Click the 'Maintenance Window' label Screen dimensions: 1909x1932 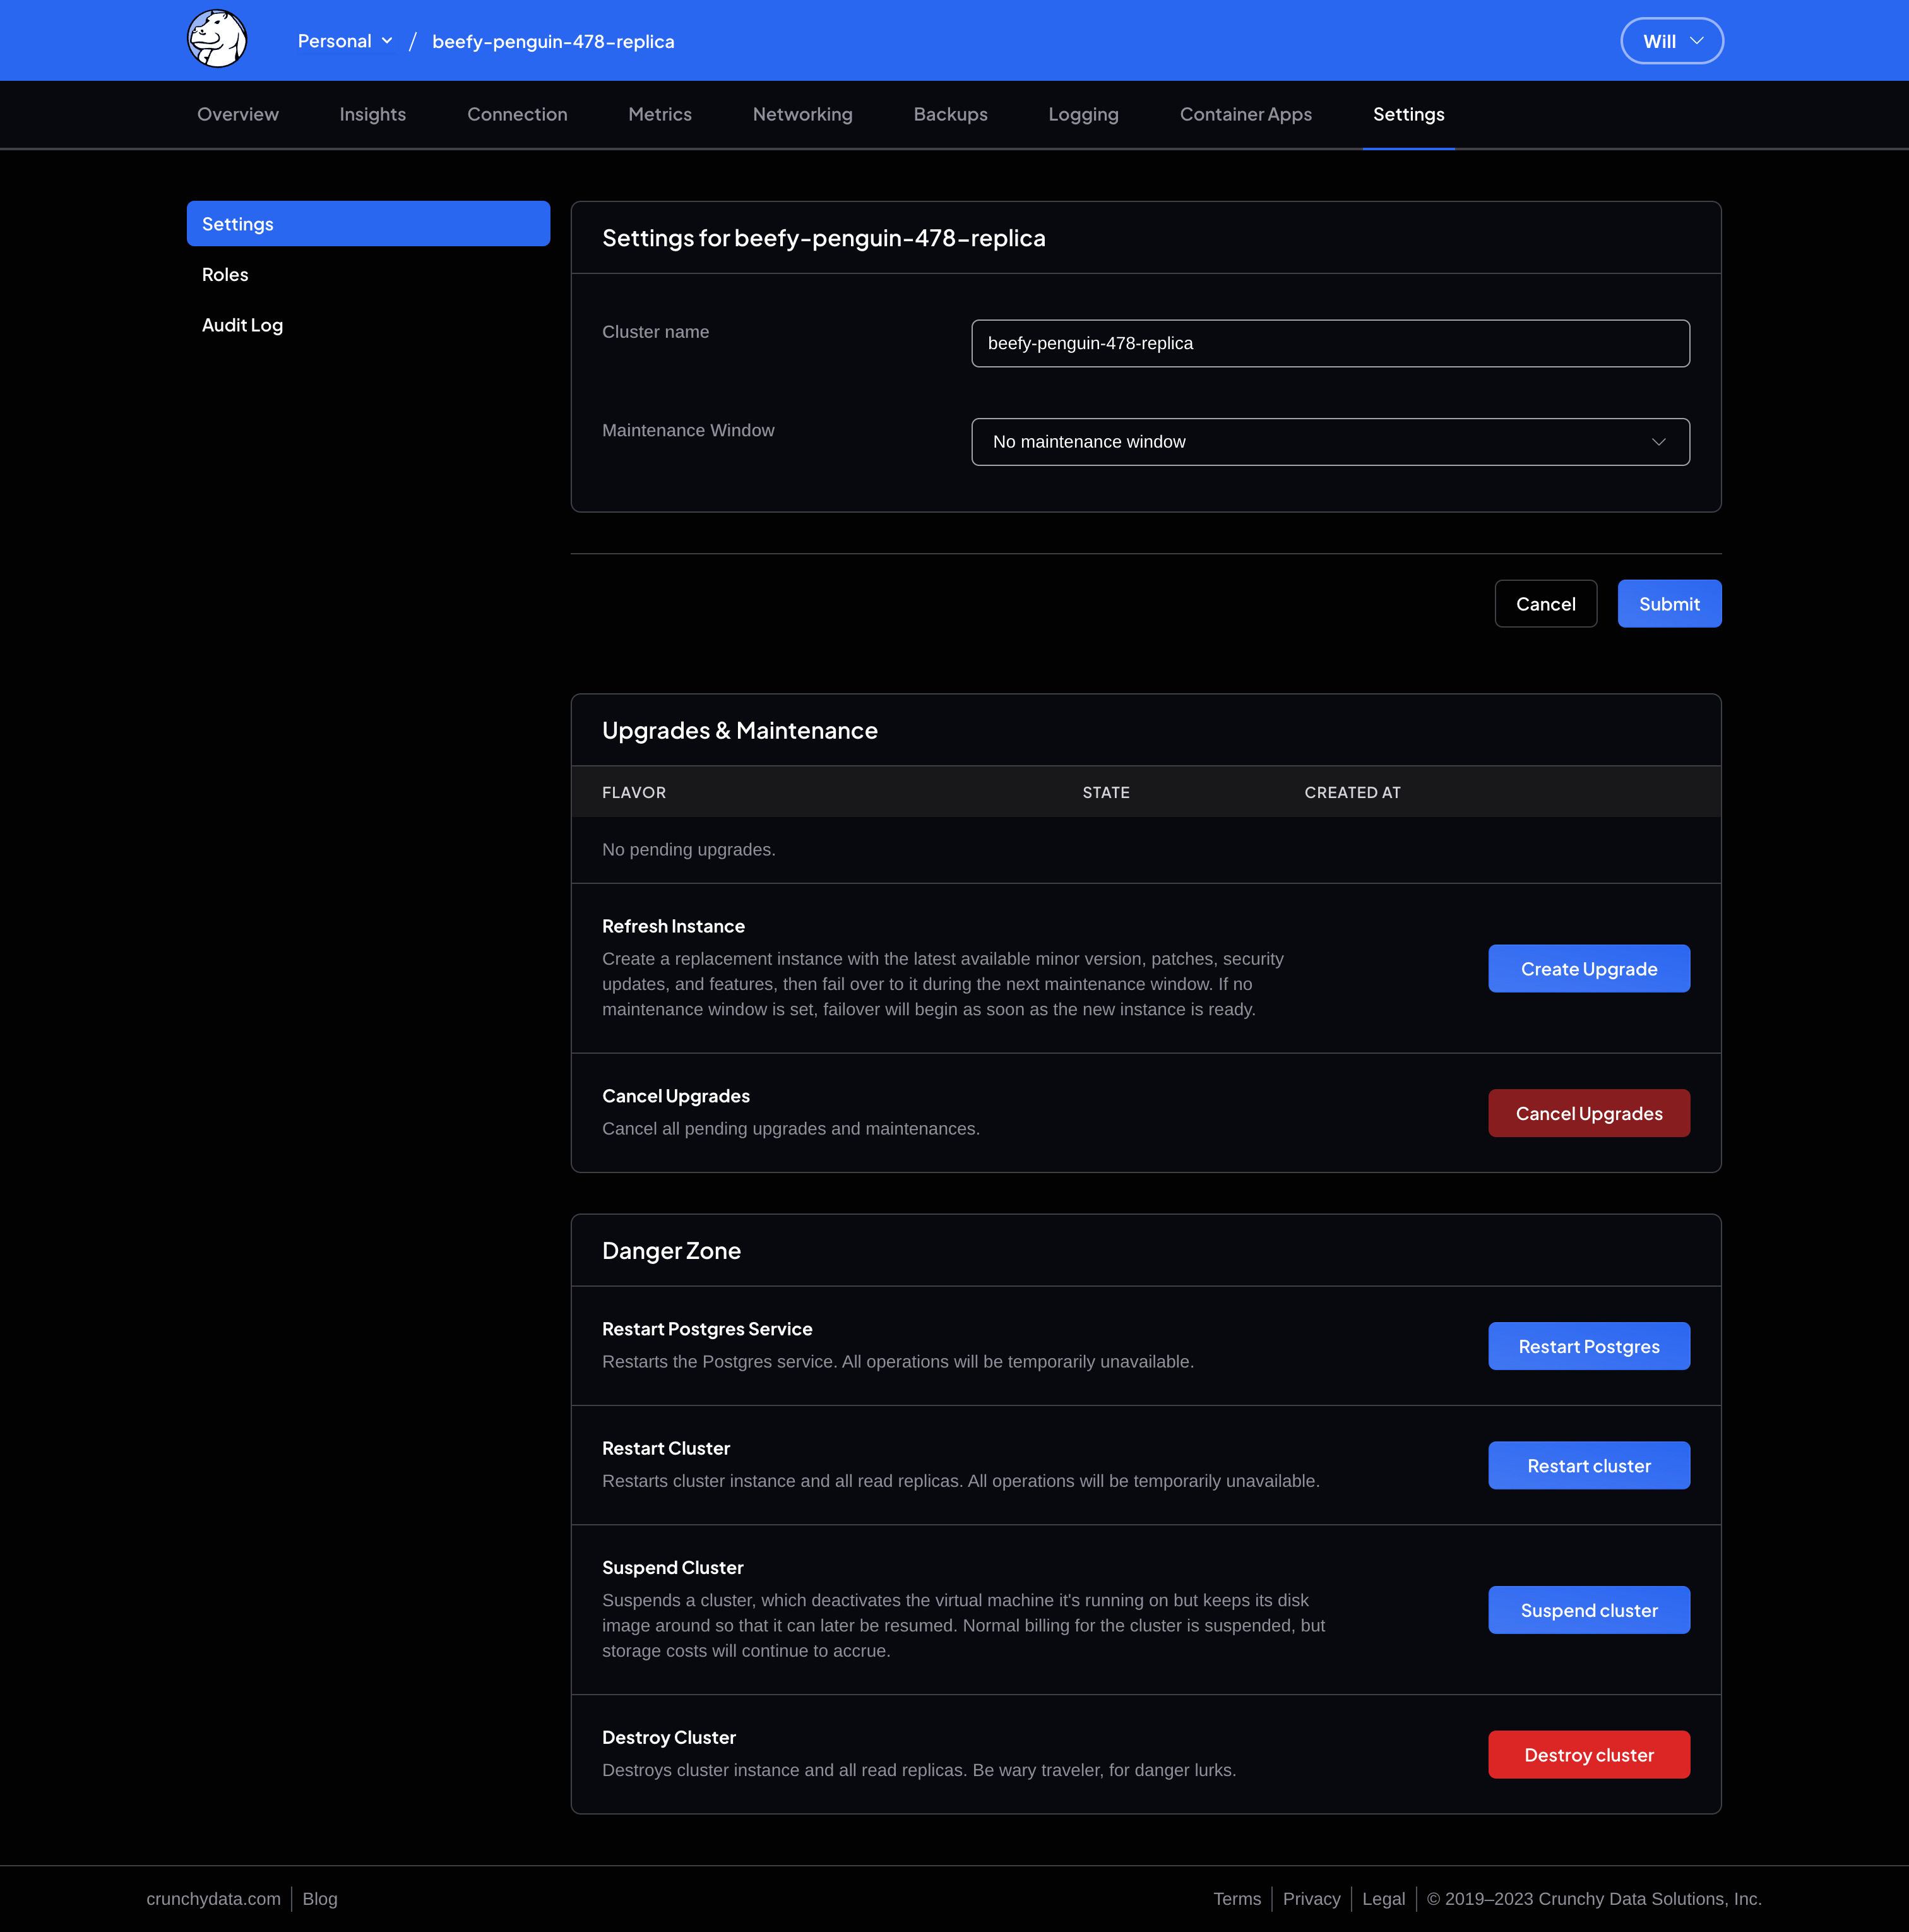688,430
